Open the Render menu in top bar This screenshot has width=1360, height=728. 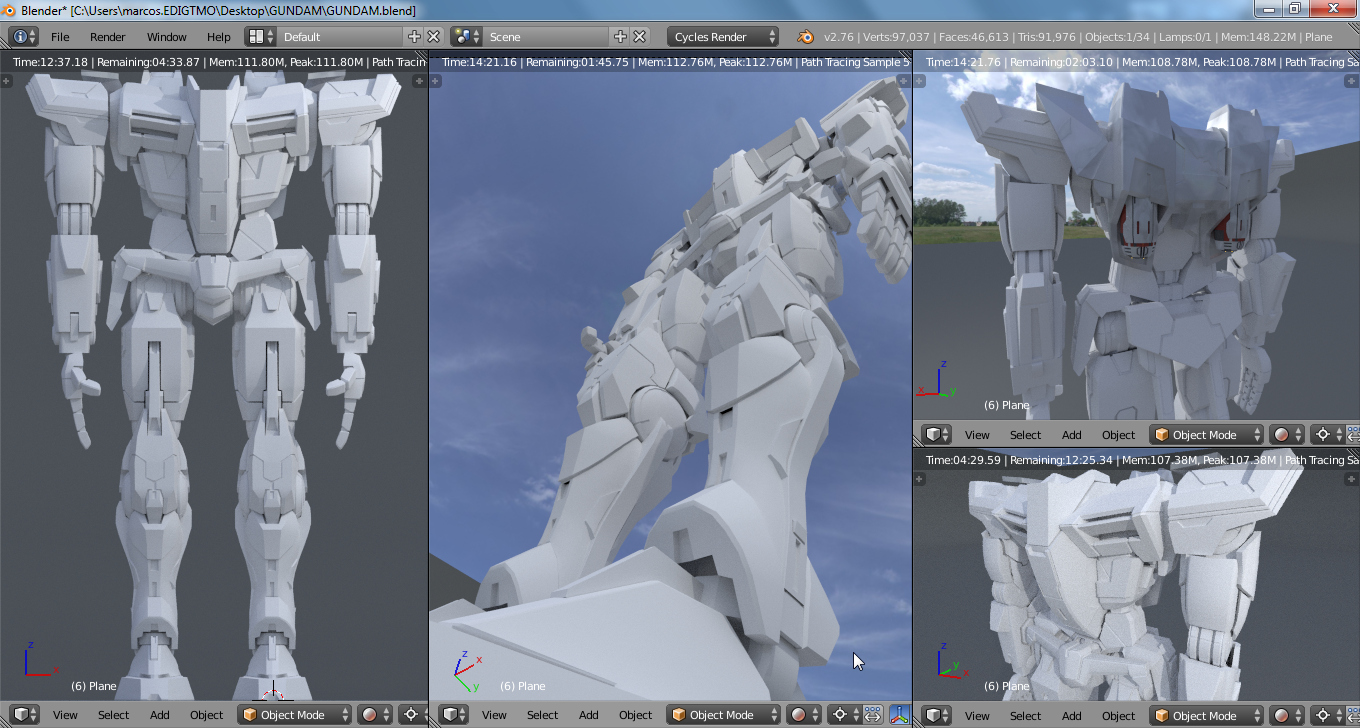pyautogui.click(x=108, y=37)
